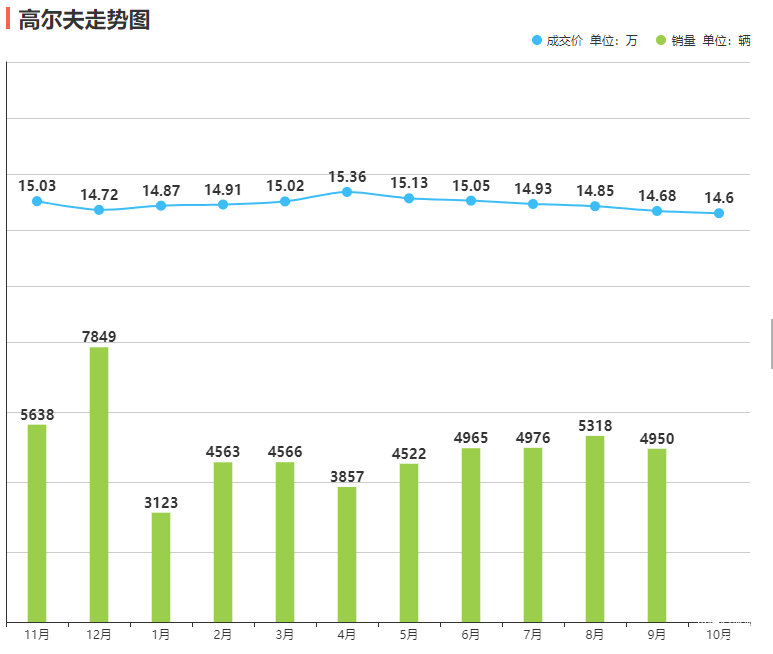The width and height of the screenshot is (773, 654).
Task: Click the 5318 sales bar for 8月
Action: tap(595, 528)
